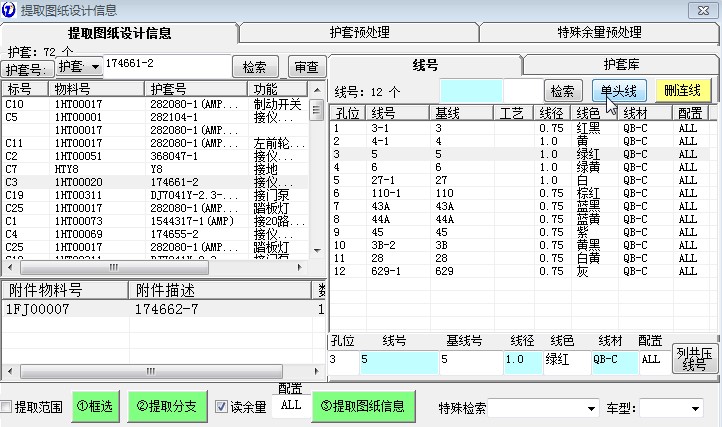Click the yellow 删连线 button

[x=684, y=91]
